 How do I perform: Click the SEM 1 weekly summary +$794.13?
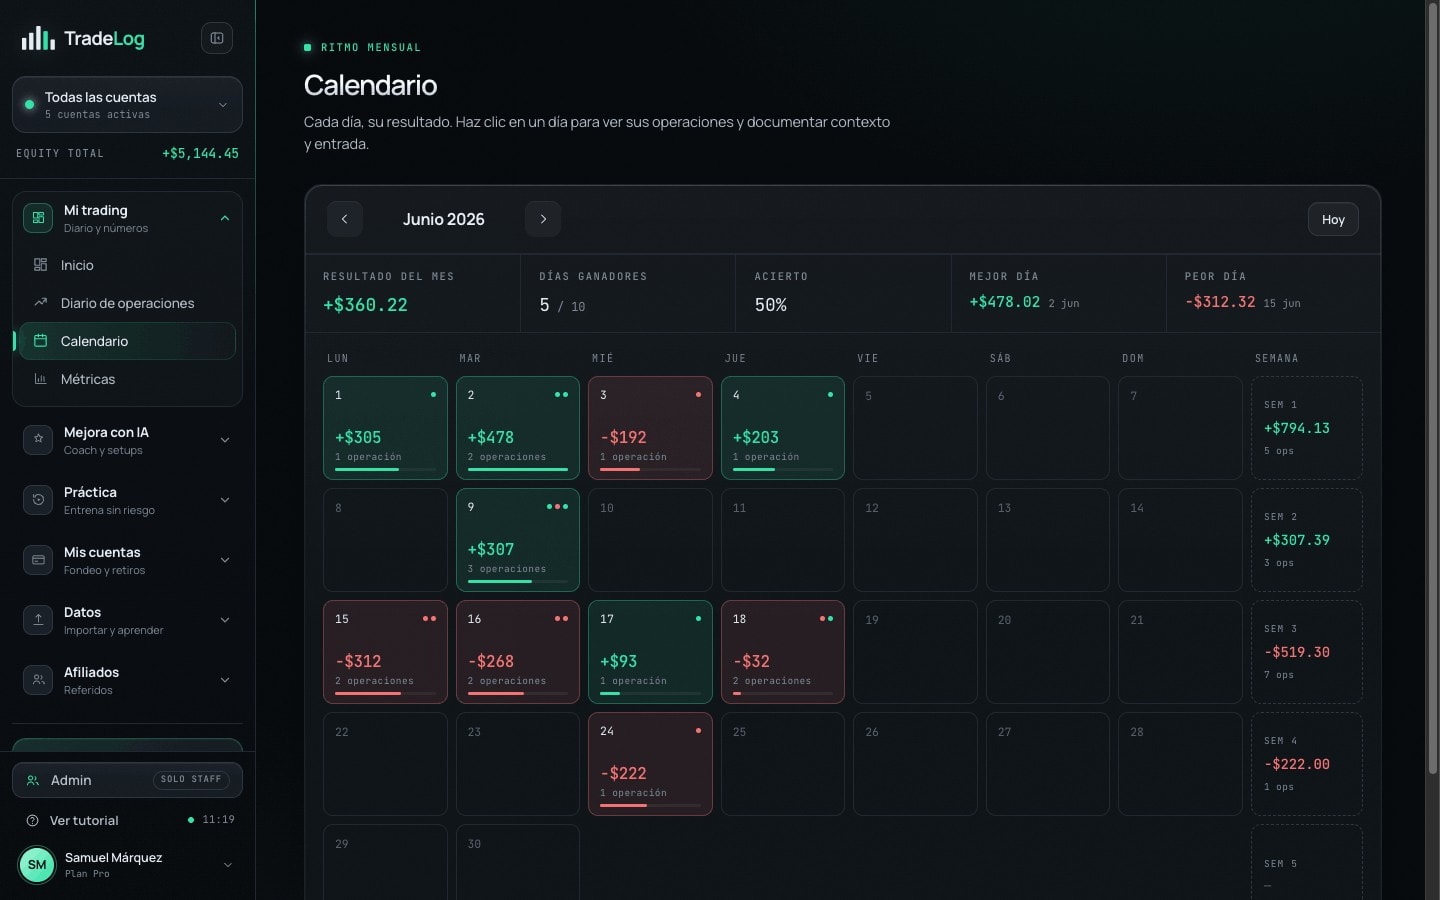click(1306, 428)
